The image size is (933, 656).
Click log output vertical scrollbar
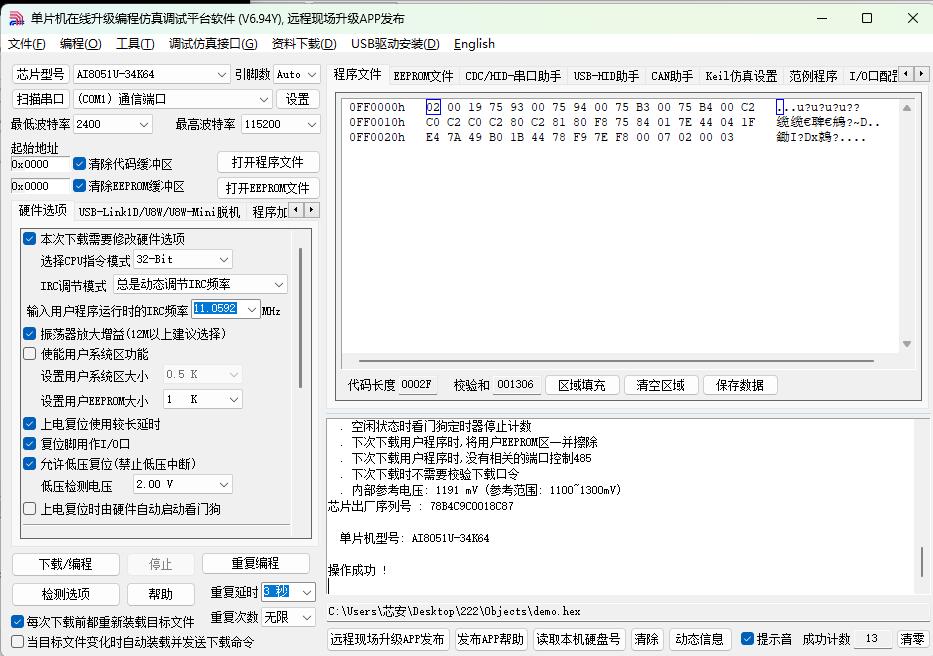point(922,561)
